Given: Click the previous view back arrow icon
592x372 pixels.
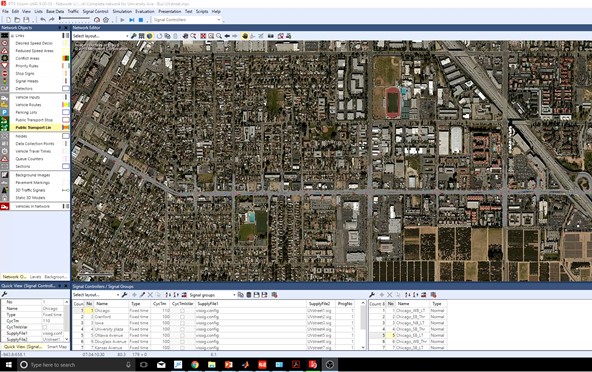Looking at the screenshot, I should [x=227, y=36].
